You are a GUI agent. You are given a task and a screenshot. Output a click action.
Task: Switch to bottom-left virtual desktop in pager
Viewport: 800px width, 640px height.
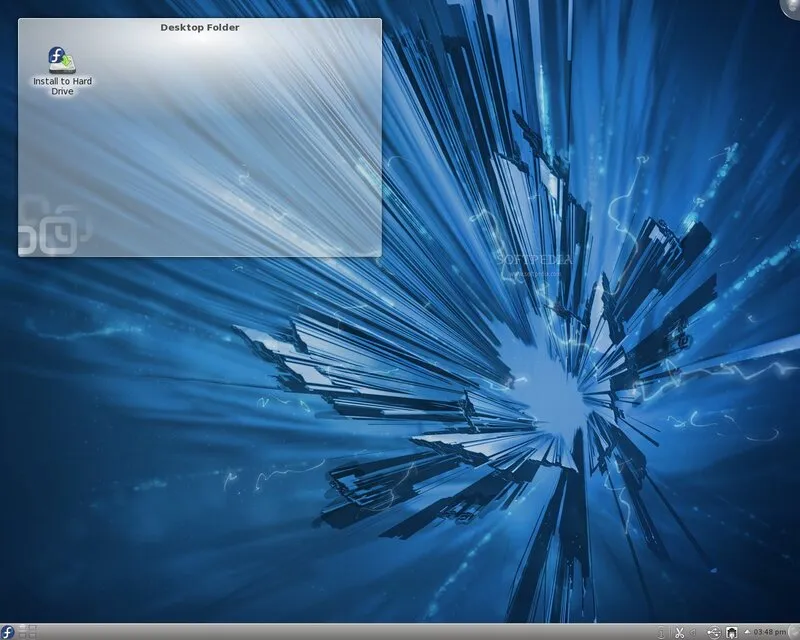pyautogui.click(x=22, y=635)
